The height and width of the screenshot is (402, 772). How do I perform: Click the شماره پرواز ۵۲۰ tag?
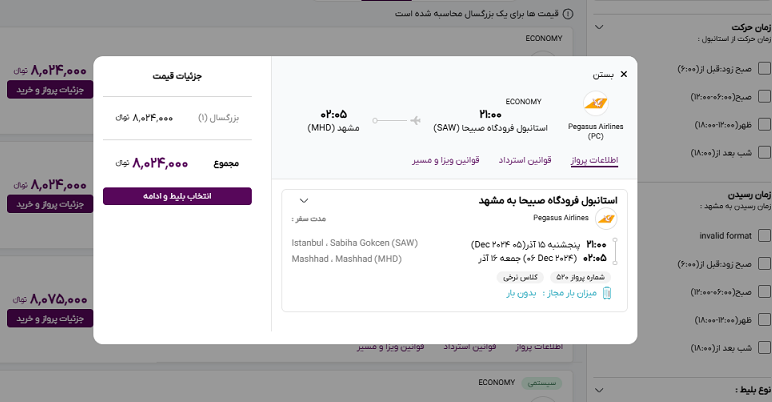coord(580,277)
